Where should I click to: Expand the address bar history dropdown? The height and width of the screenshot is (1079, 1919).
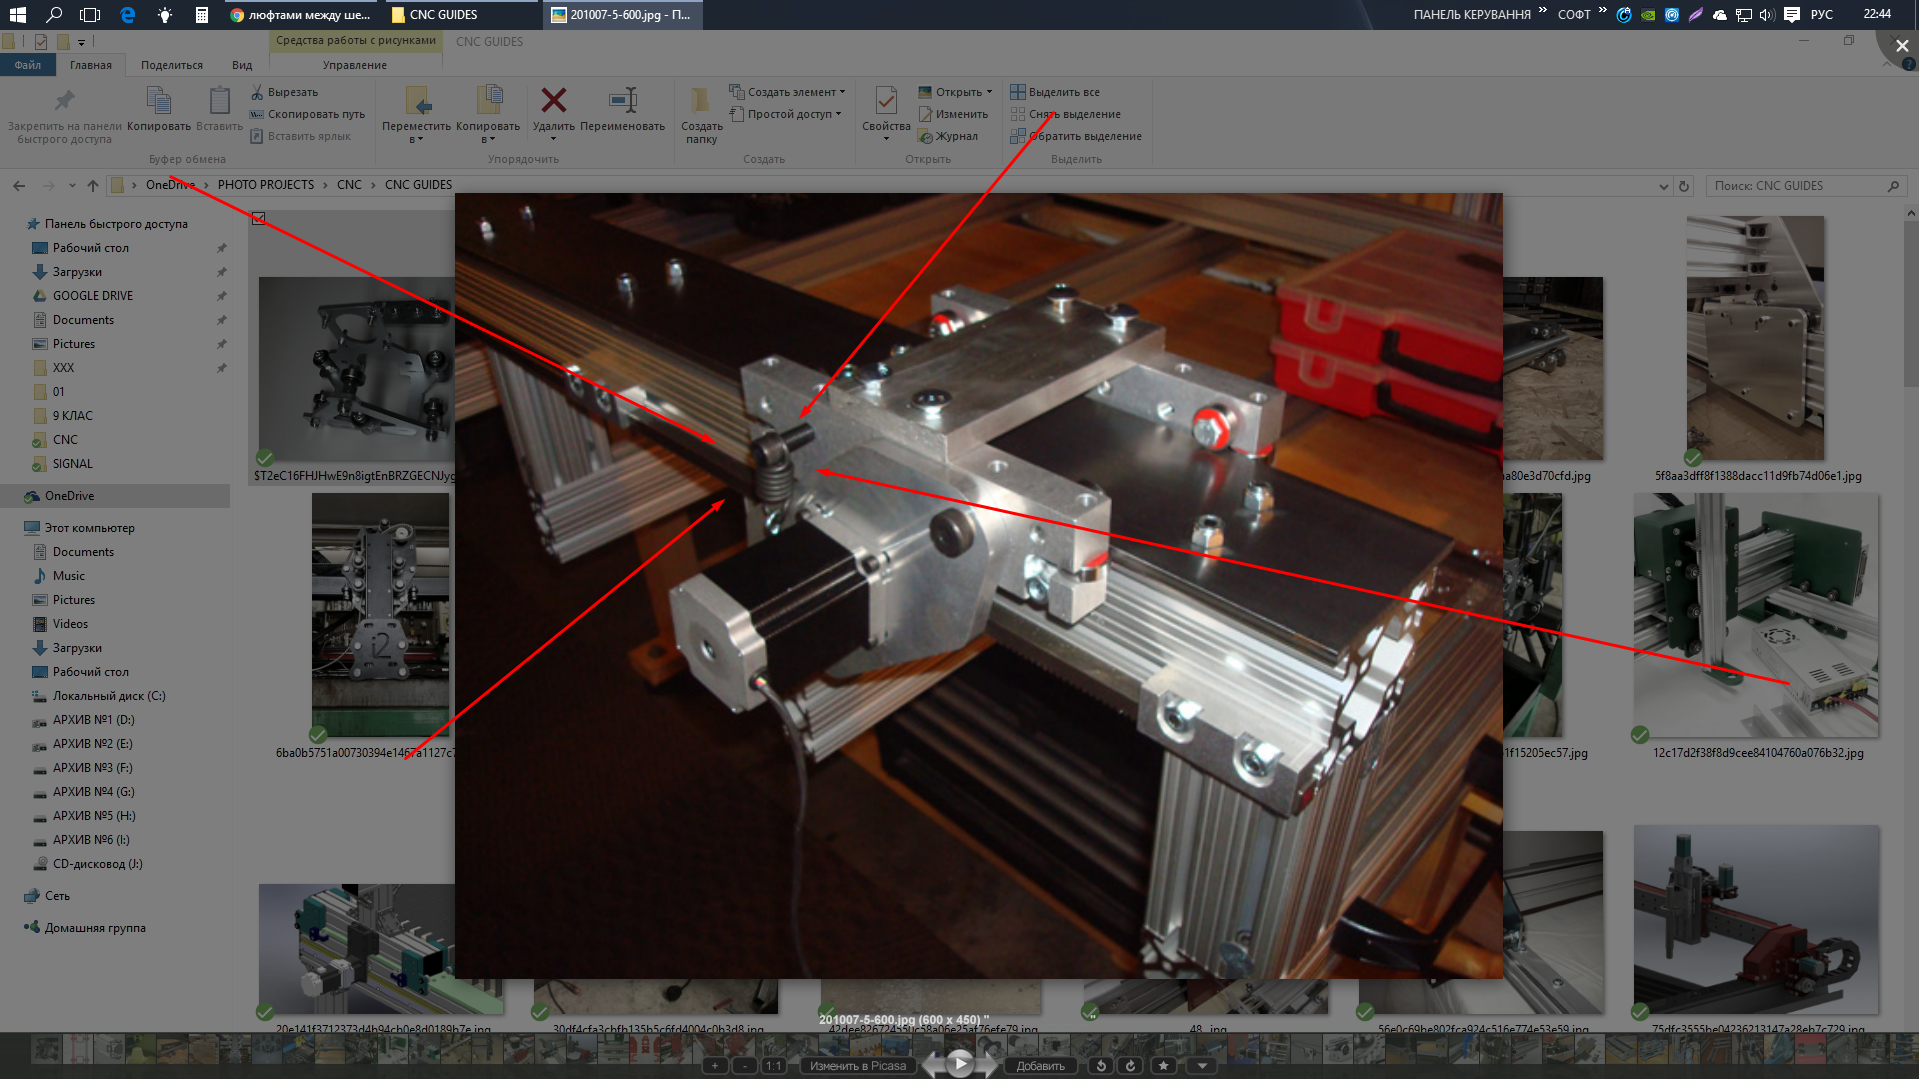coord(1663,186)
